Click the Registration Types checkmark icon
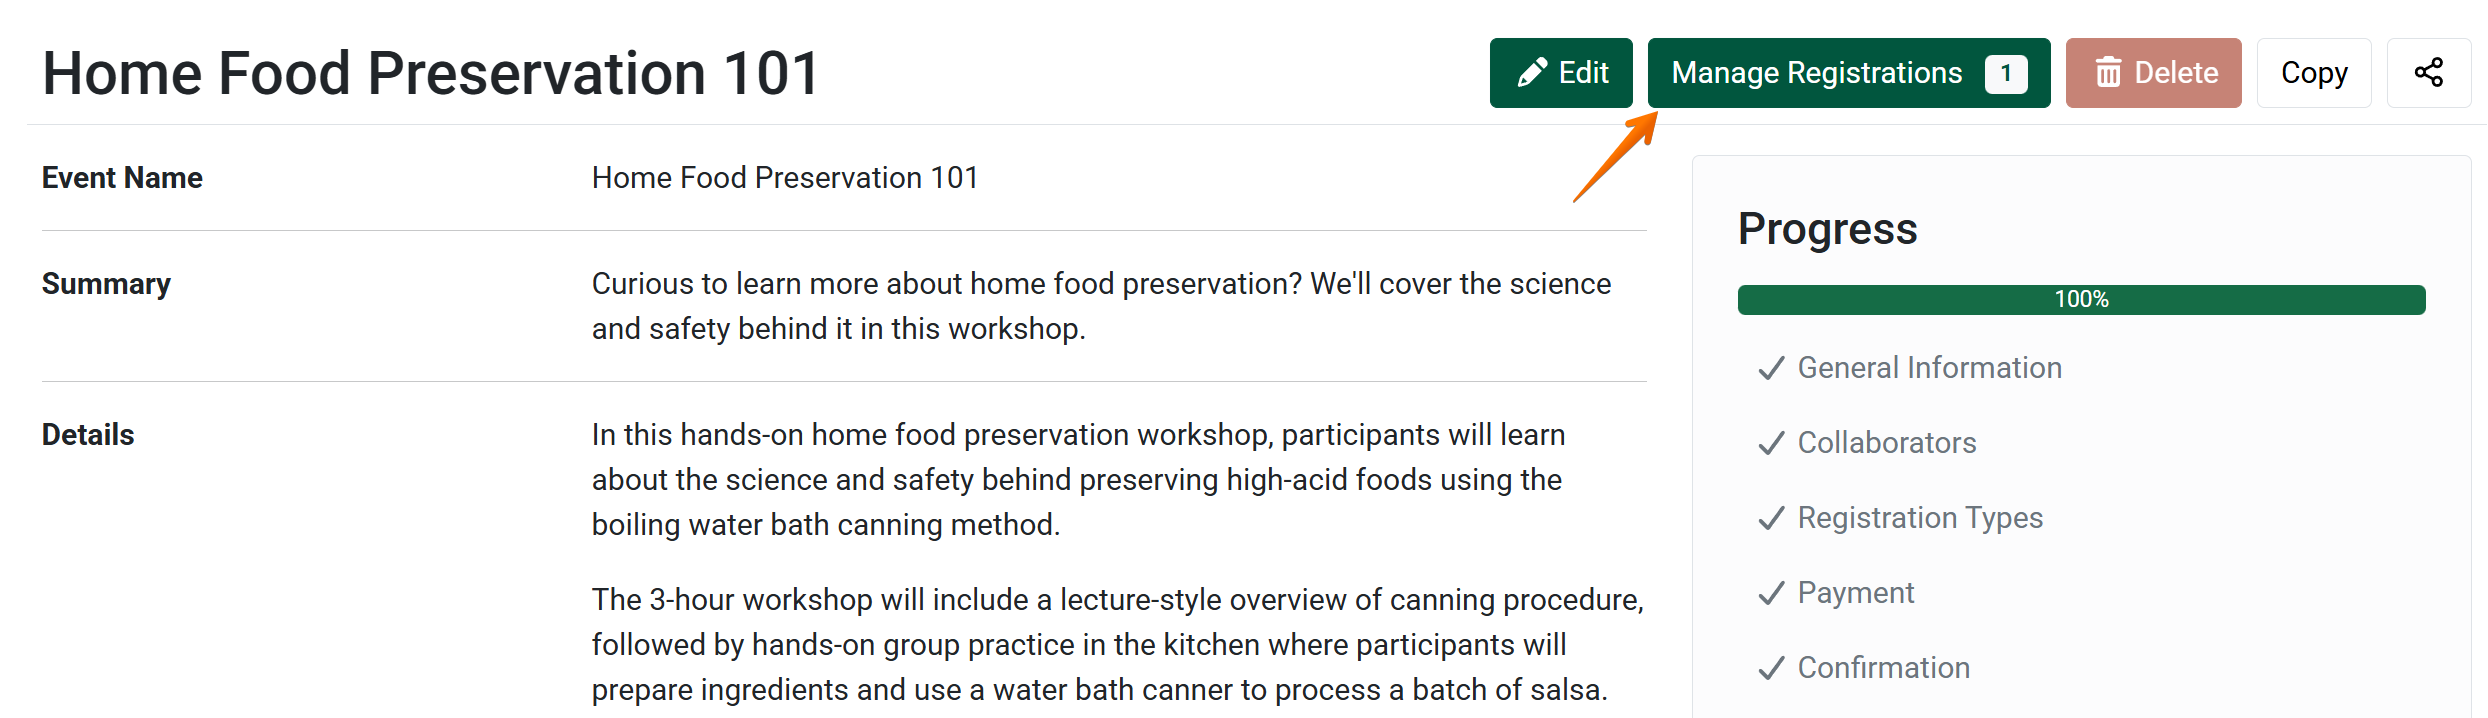 1771,519
